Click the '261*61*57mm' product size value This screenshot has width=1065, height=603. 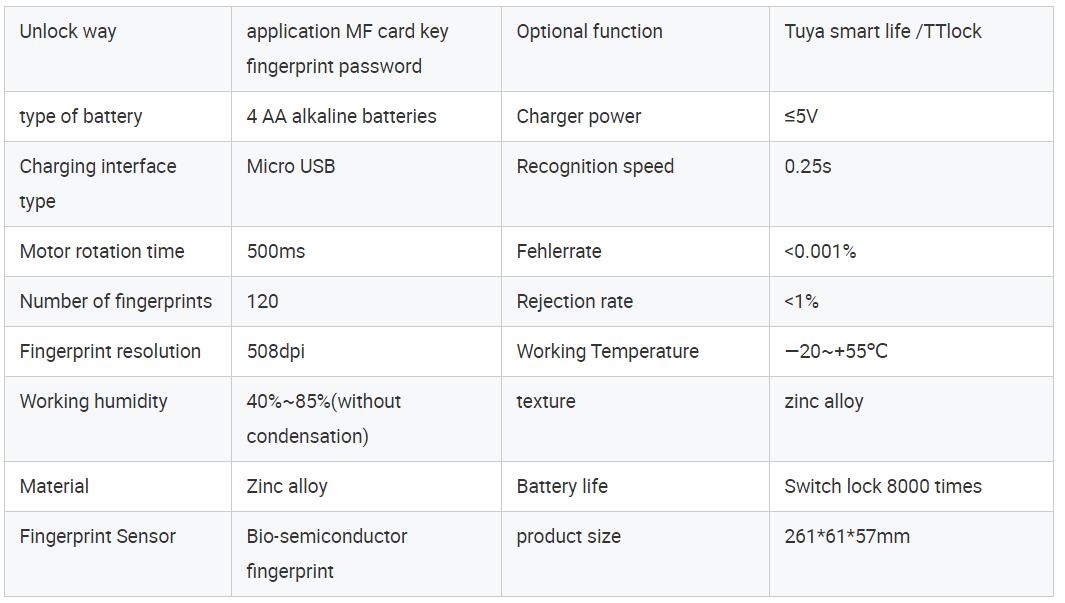coord(847,536)
